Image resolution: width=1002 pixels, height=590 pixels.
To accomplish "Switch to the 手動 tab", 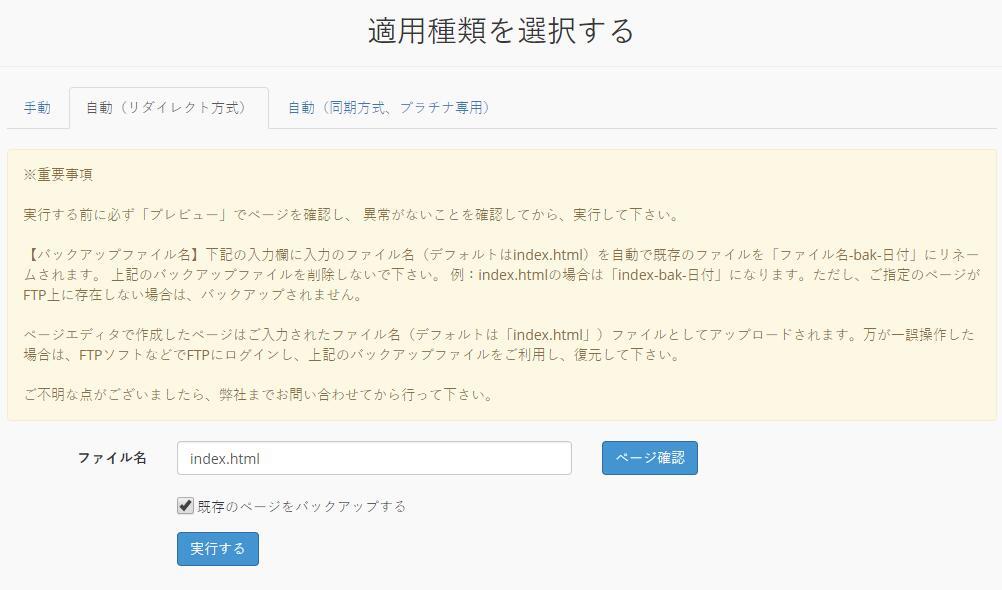I will click(37, 107).
